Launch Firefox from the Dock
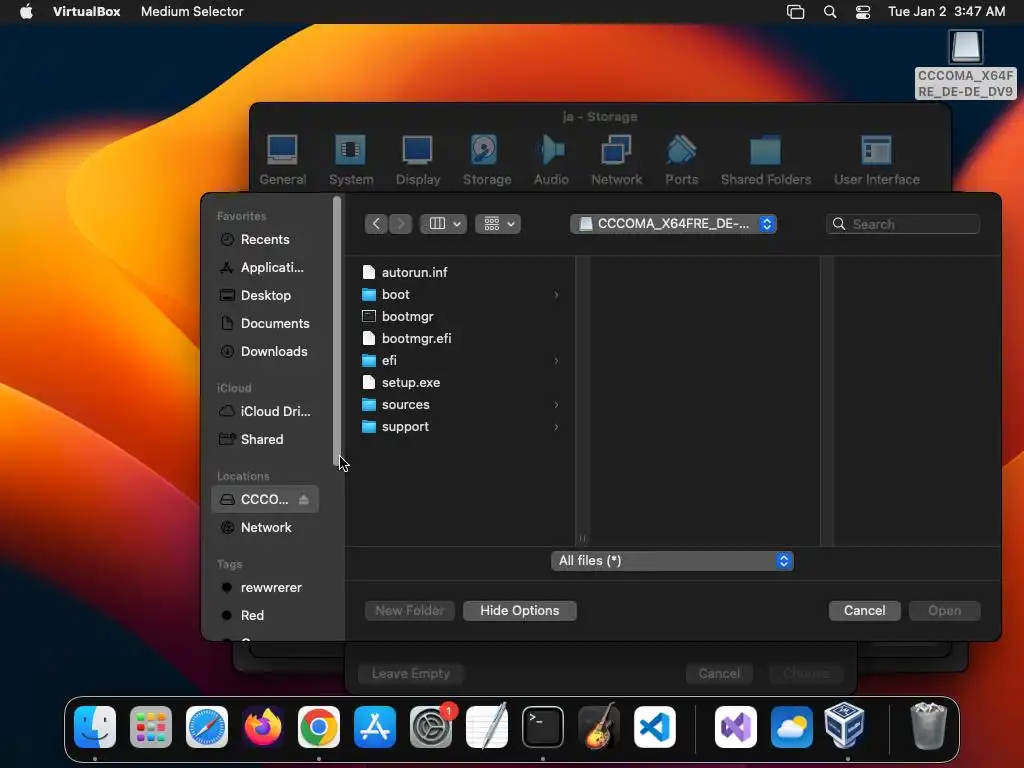Image resolution: width=1024 pixels, height=768 pixels. 263,726
